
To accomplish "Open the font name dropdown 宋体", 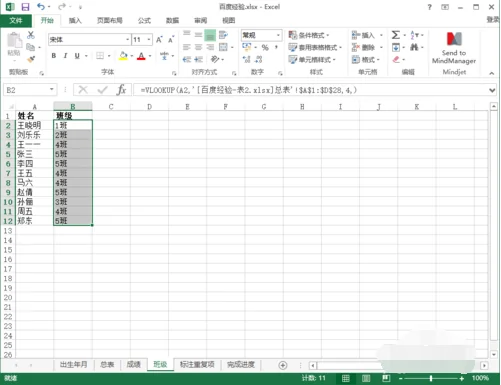I will pyautogui.click(x=128, y=40).
